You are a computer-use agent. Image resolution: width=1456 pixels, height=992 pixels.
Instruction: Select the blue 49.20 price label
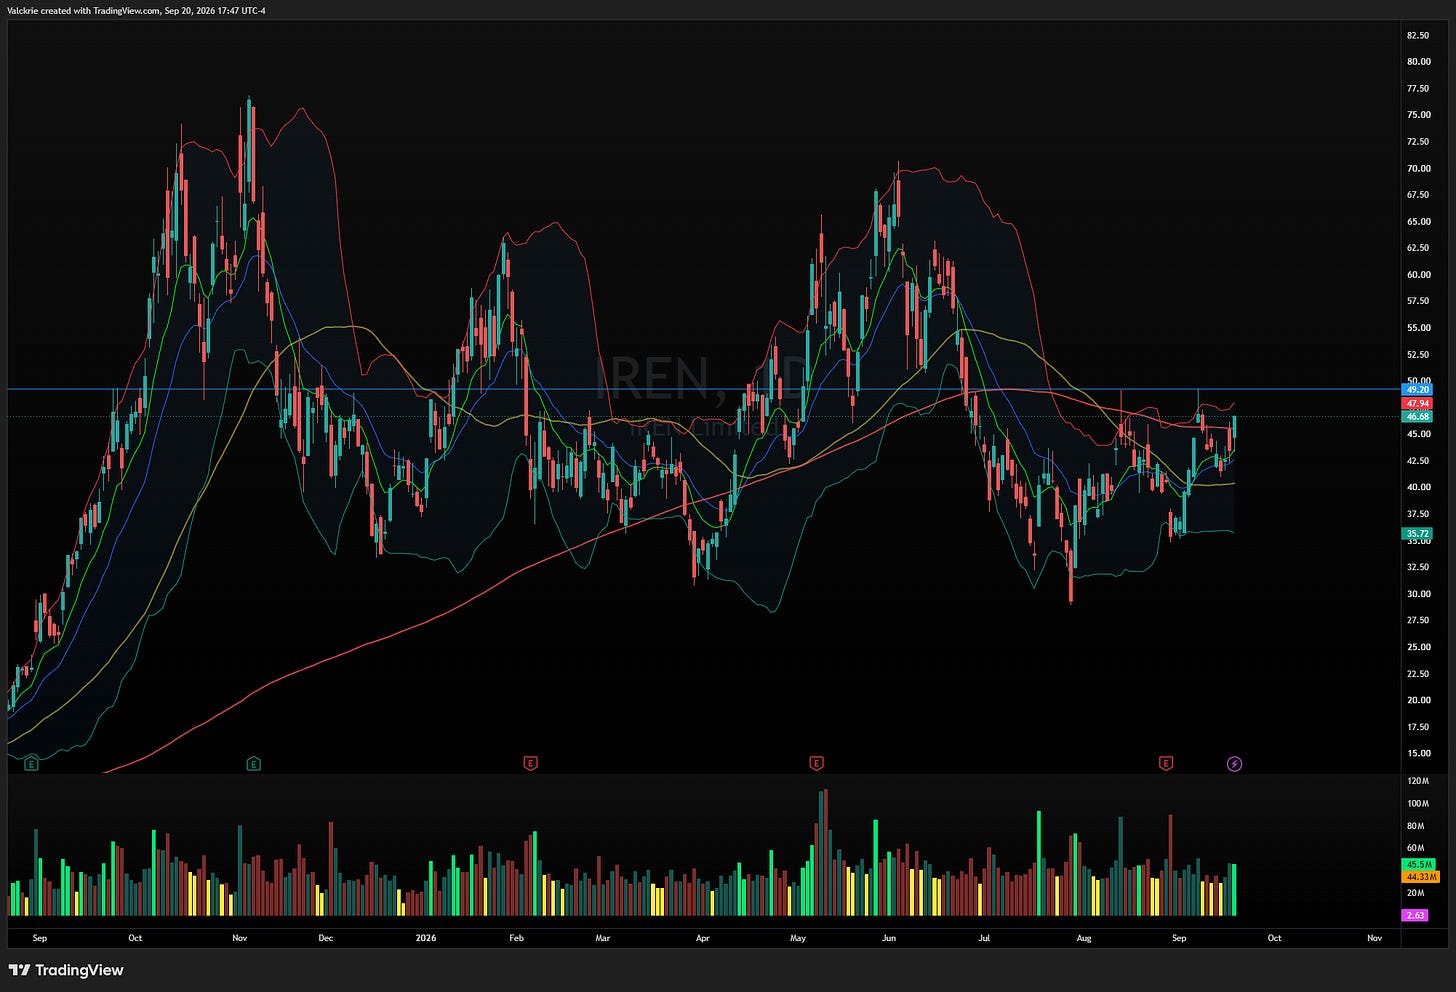tap(1418, 390)
